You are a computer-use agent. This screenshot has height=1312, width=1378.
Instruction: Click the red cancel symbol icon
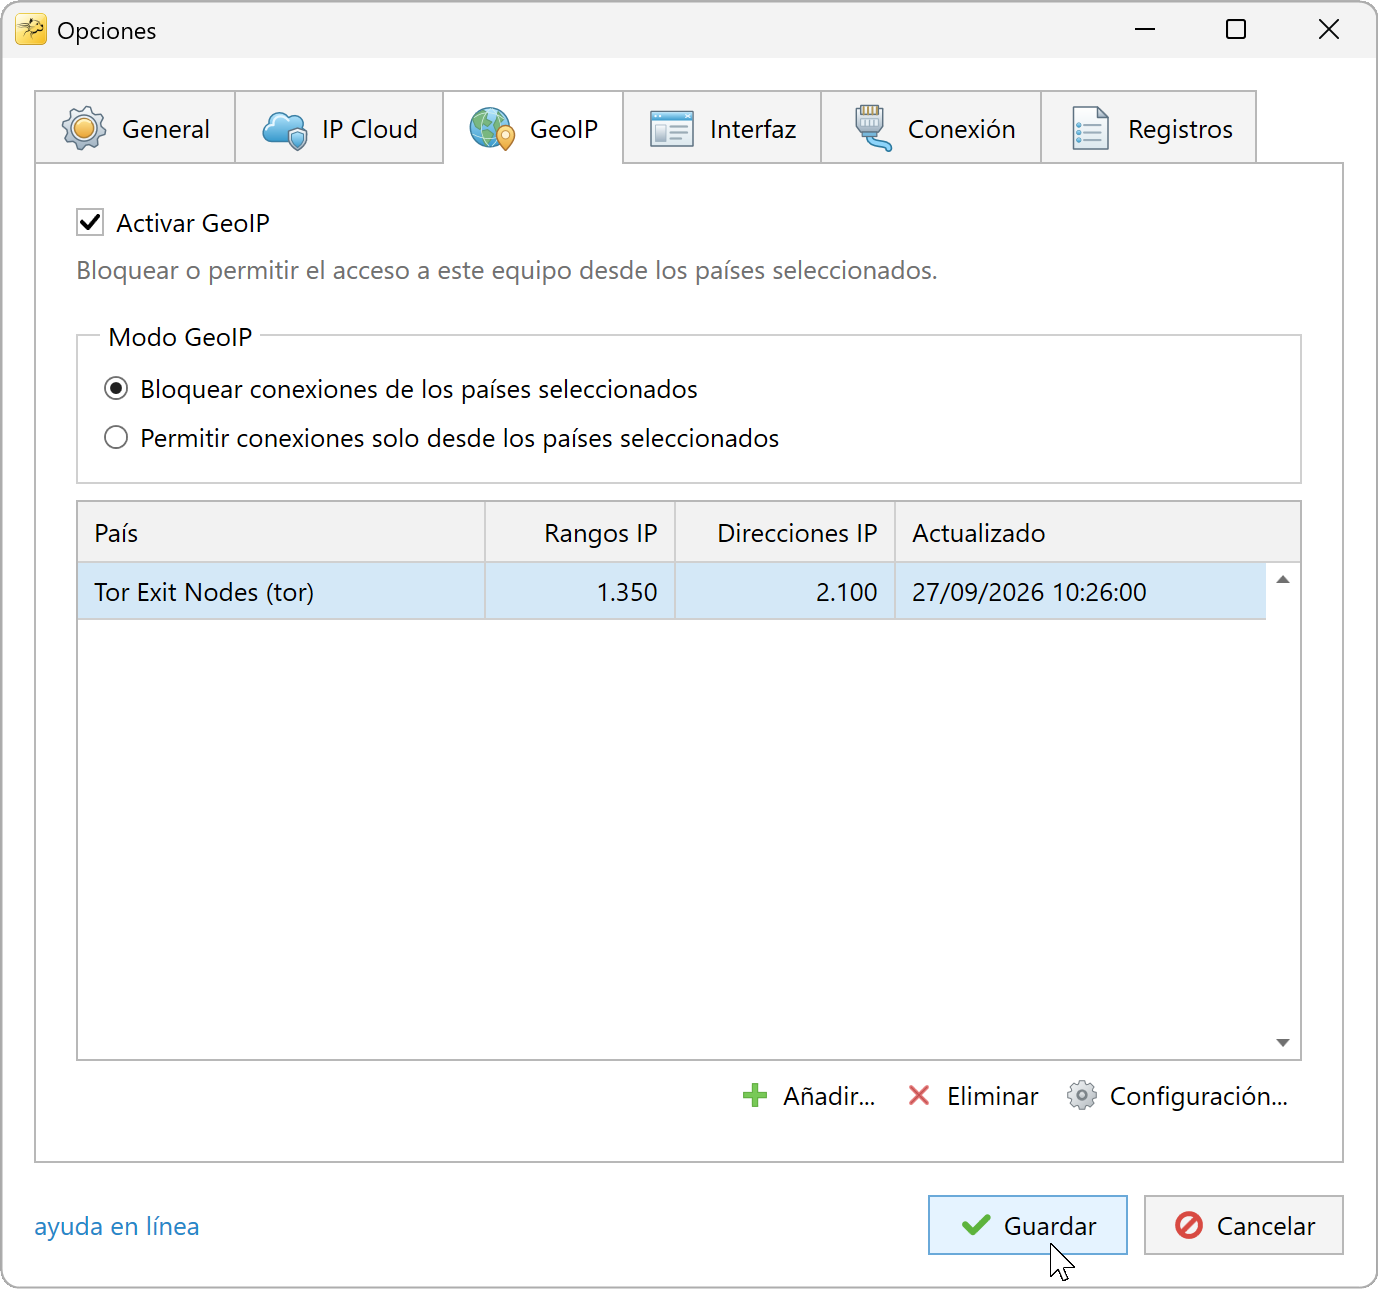1189,1225
